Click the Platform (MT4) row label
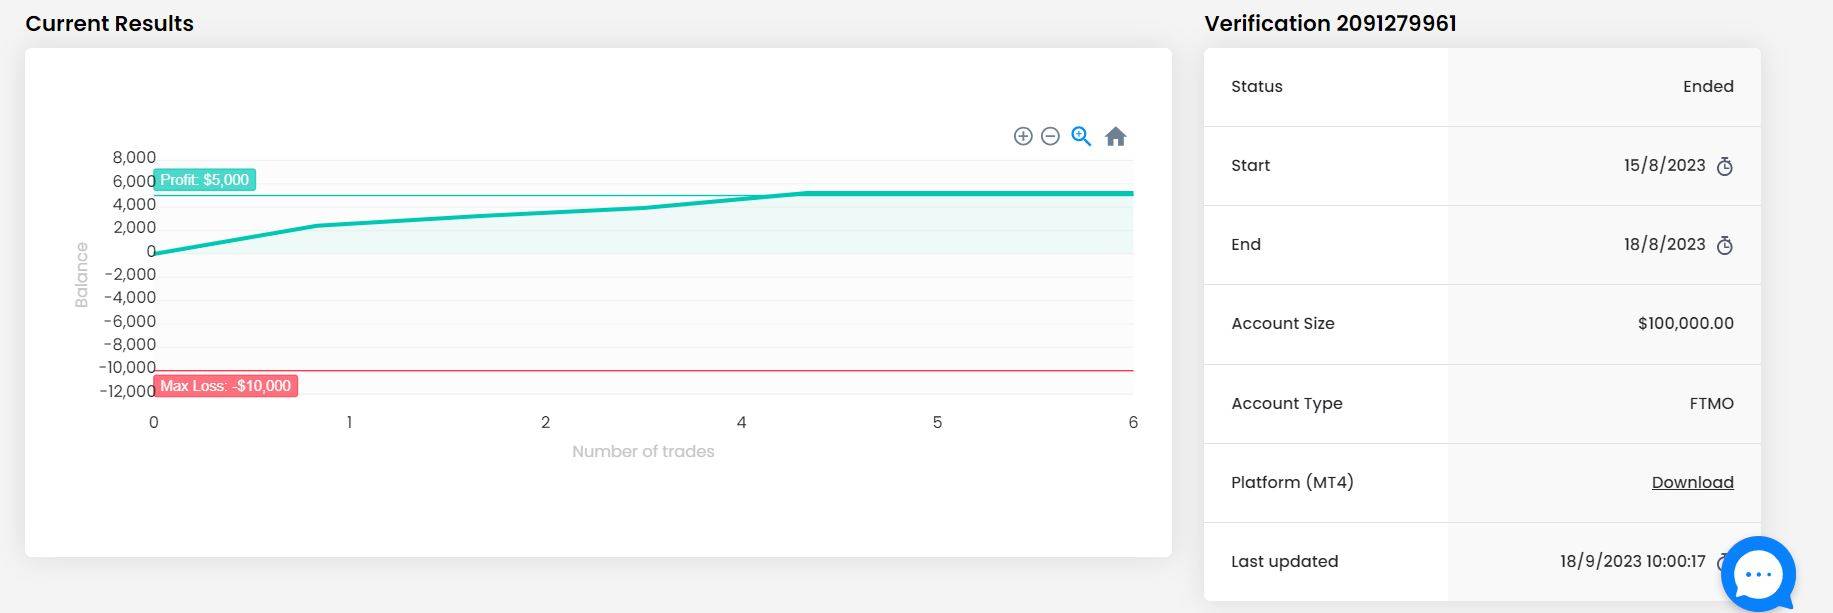The image size is (1833, 613). (x=1292, y=482)
